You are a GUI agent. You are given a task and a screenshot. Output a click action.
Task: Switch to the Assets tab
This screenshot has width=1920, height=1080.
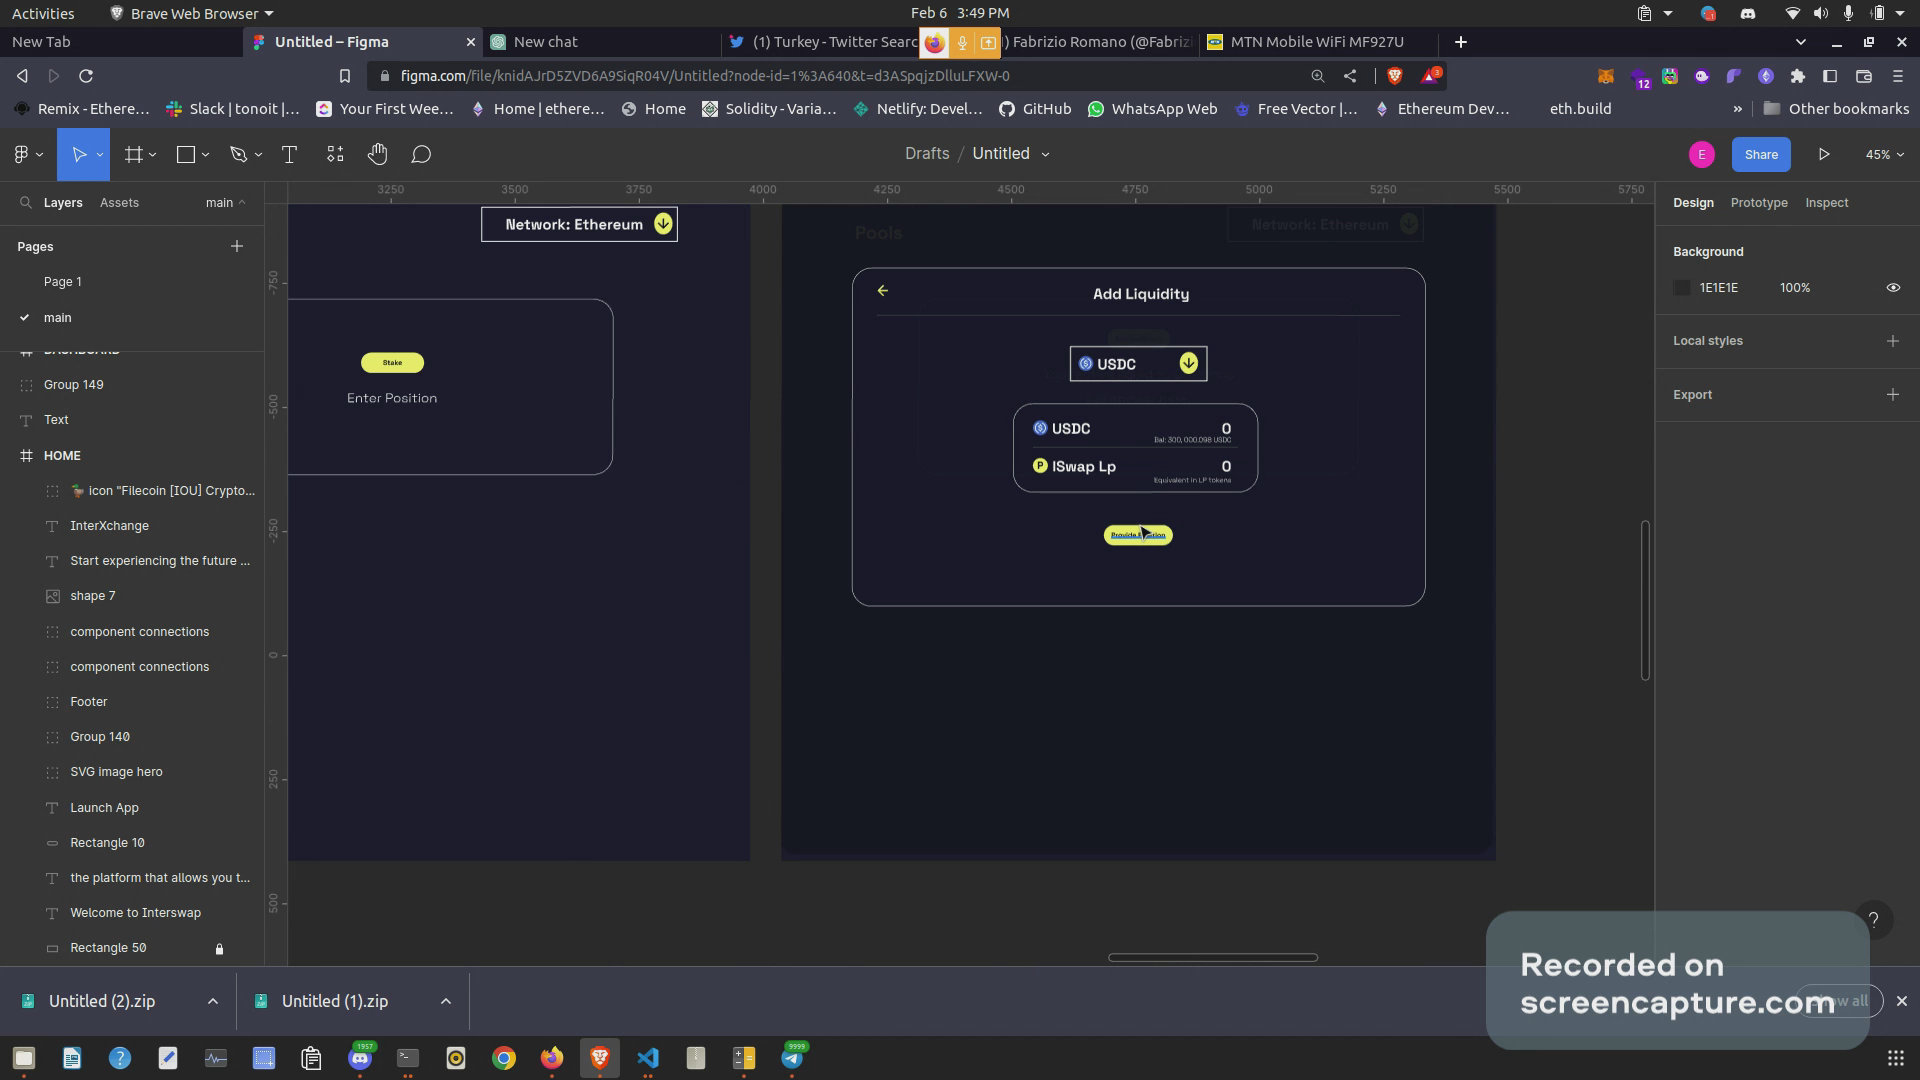119,203
